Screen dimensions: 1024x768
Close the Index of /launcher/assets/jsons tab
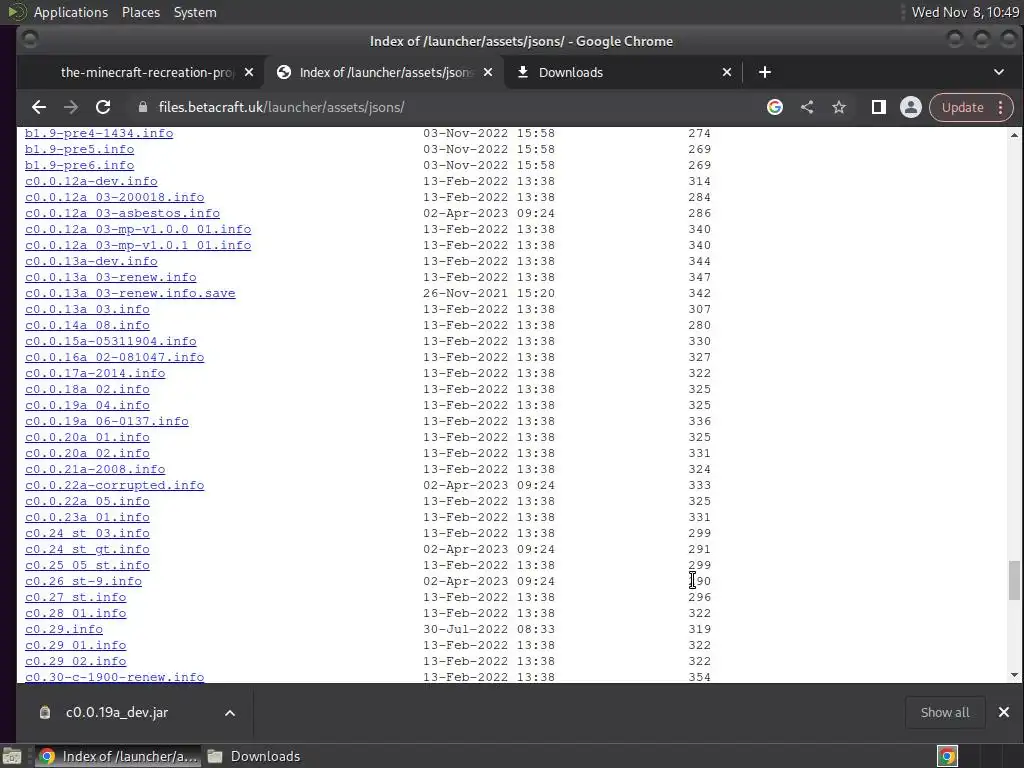click(x=488, y=72)
